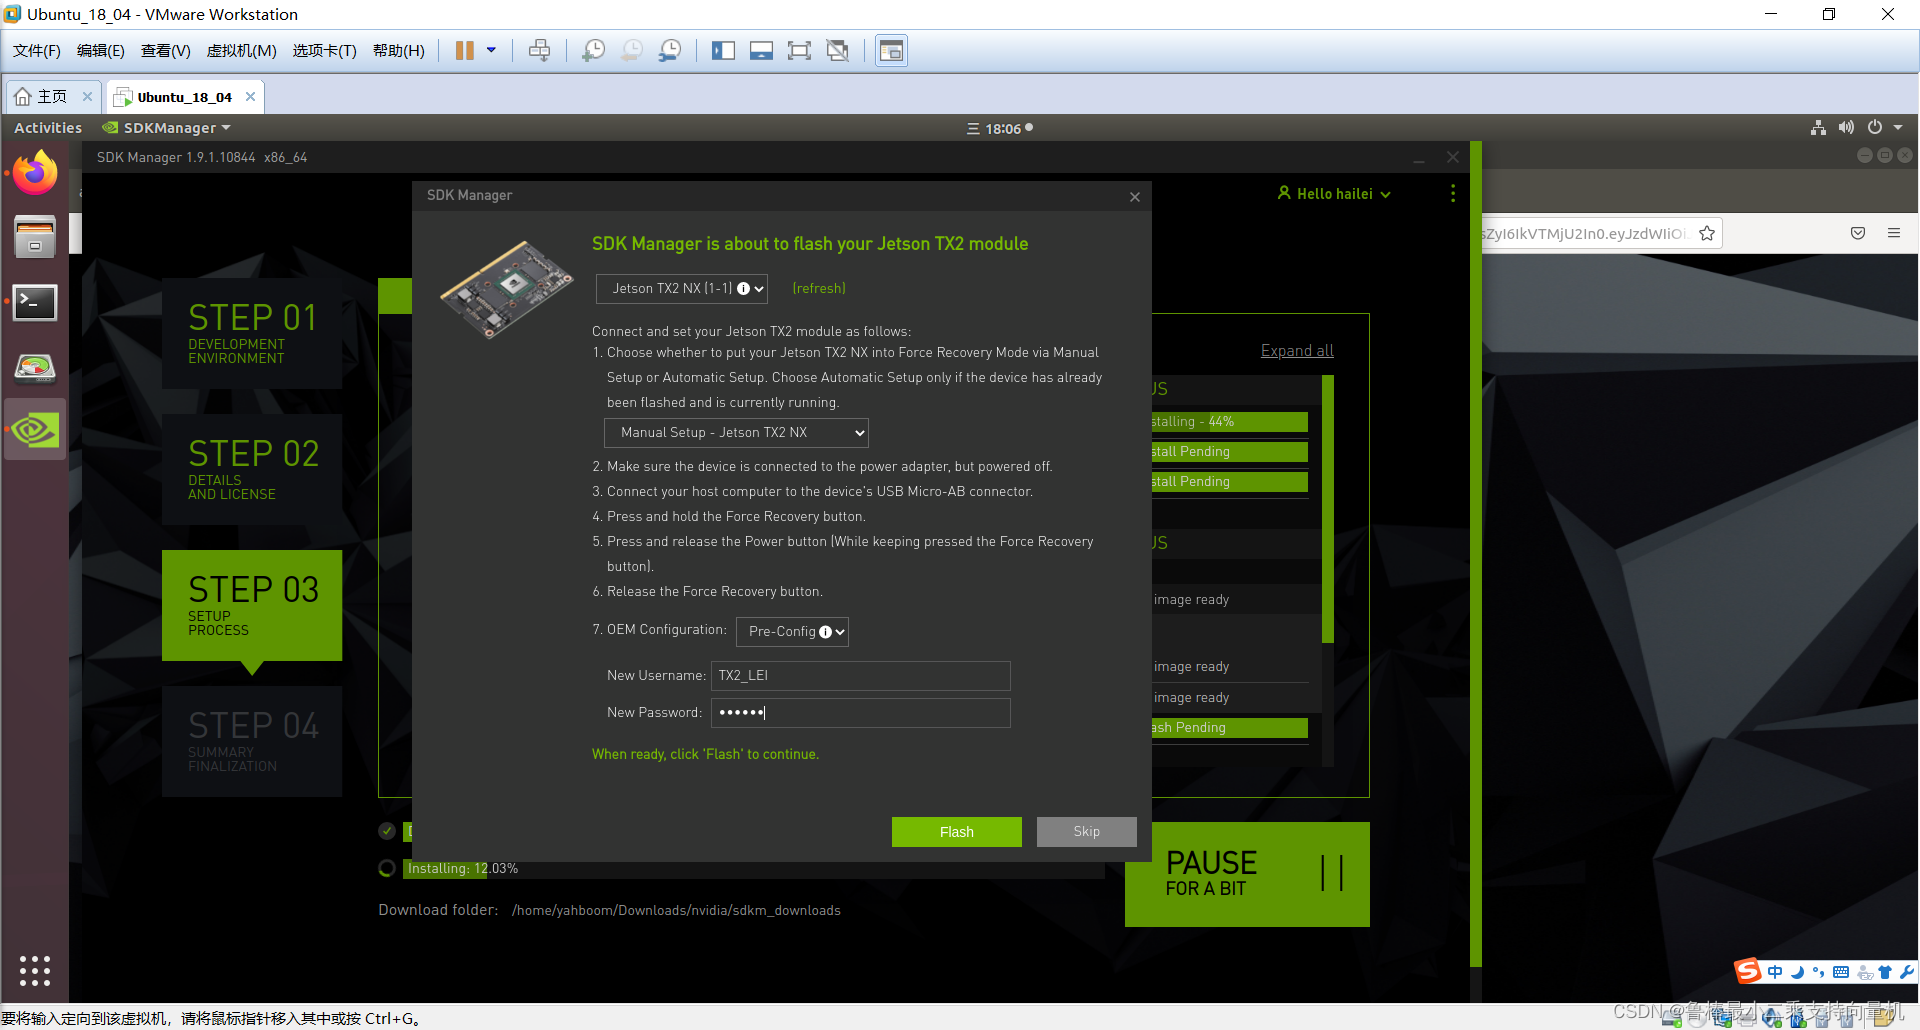Launch Firefox from the Ubuntu dock
The height and width of the screenshot is (1030, 1920).
[35, 173]
